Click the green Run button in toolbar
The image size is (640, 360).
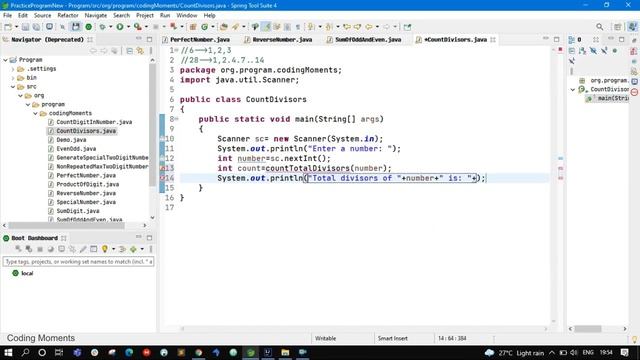[120, 27]
